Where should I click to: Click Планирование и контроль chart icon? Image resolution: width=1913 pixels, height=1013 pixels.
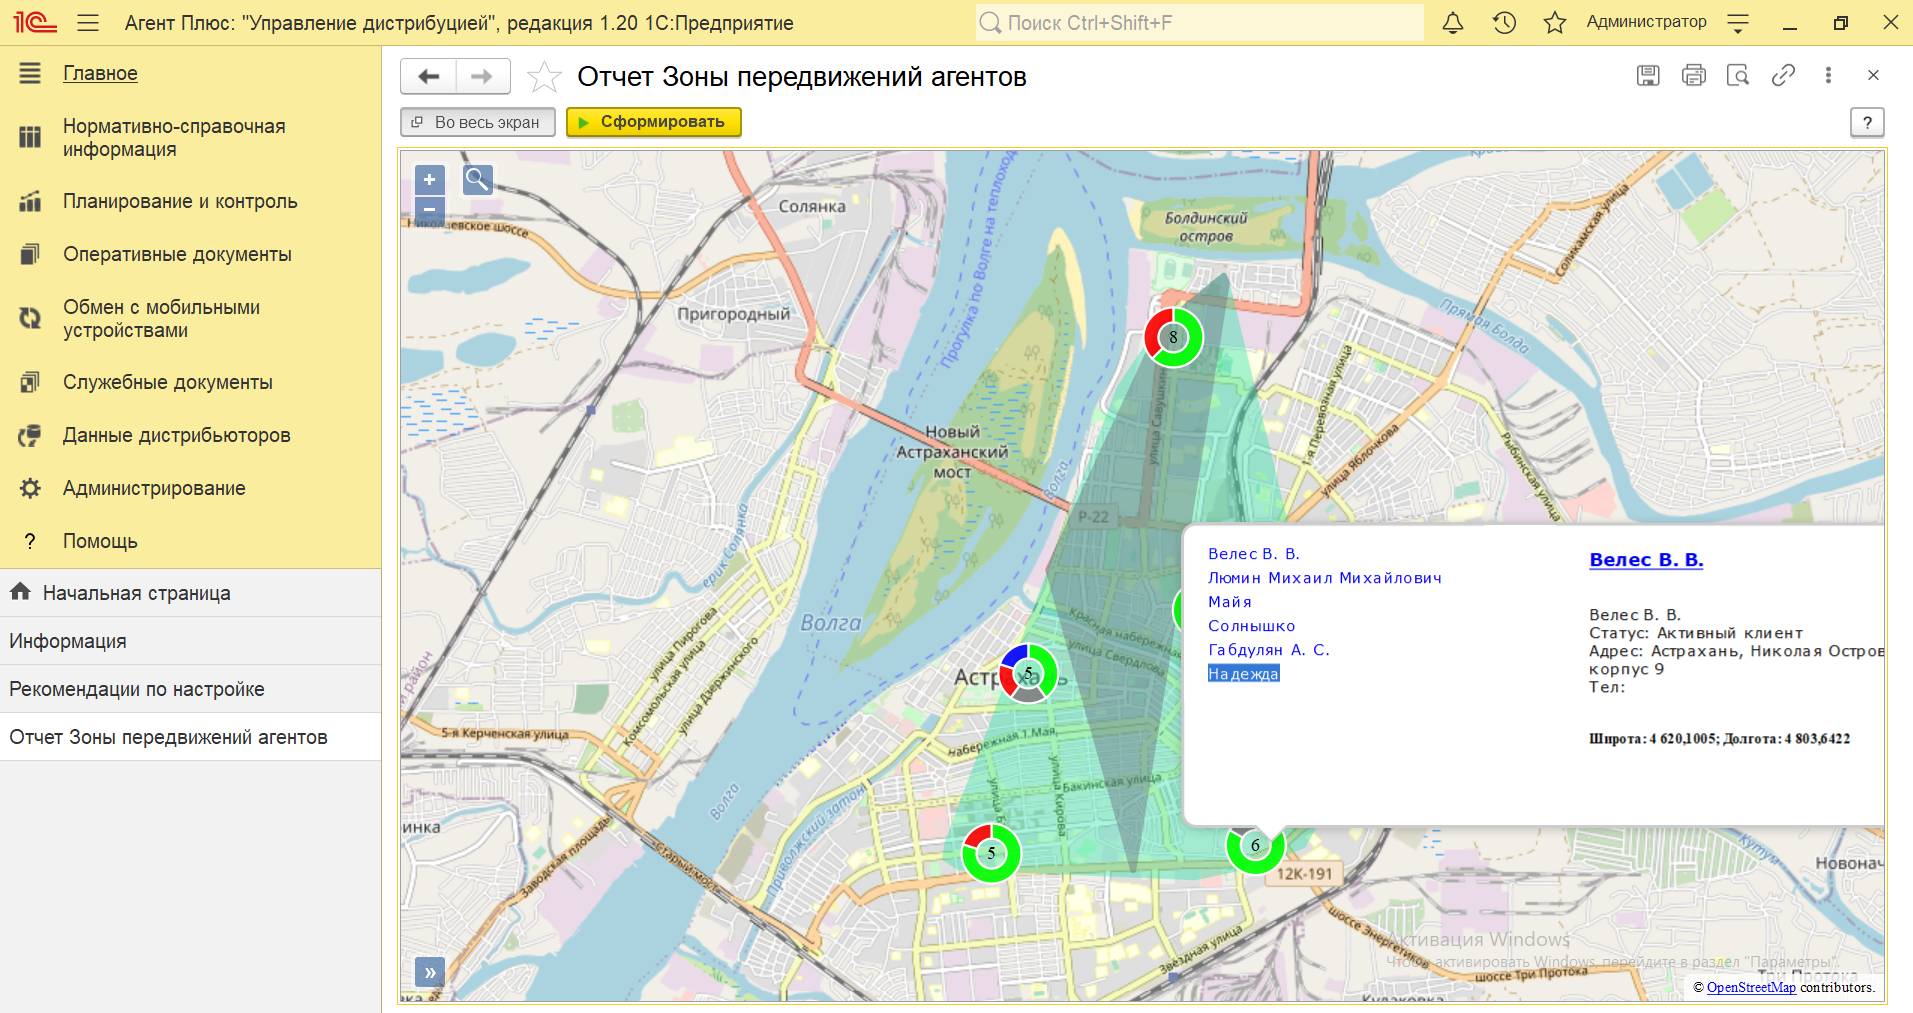coord(30,201)
